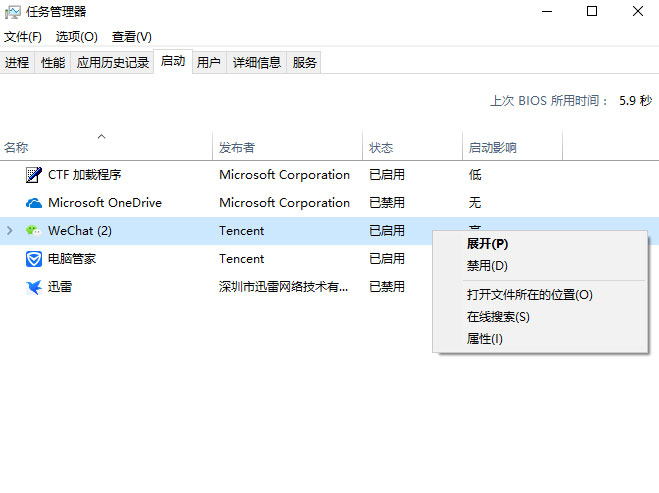Click Microsoft Corporation publisher in OneDrive row
659x493 pixels.
click(x=285, y=203)
